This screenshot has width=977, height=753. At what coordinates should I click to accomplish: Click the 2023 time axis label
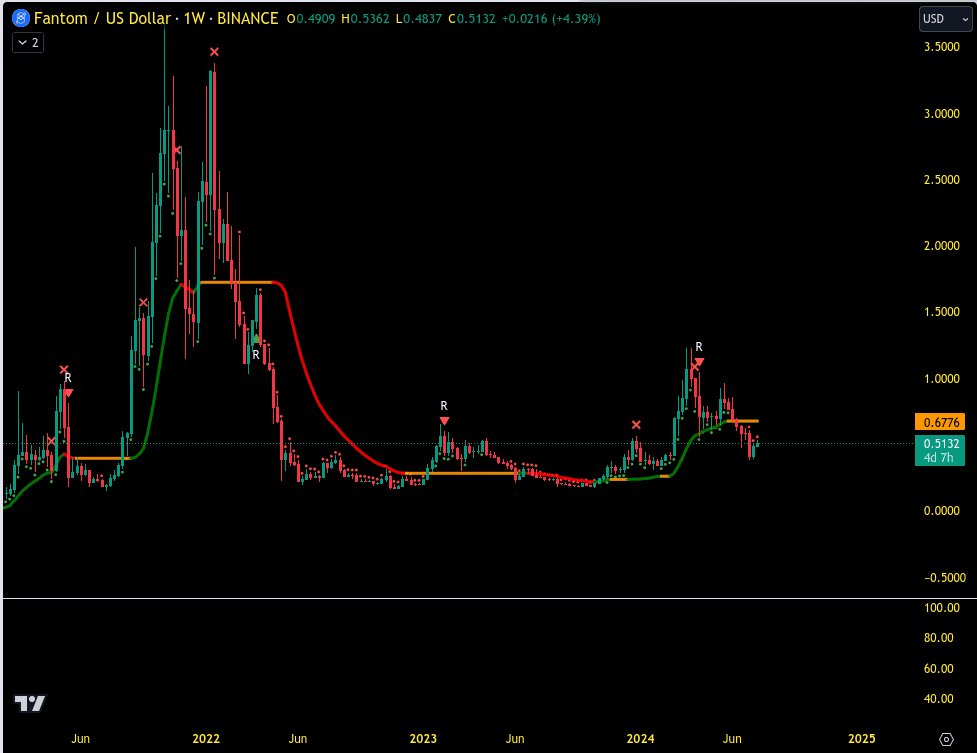[423, 739]
